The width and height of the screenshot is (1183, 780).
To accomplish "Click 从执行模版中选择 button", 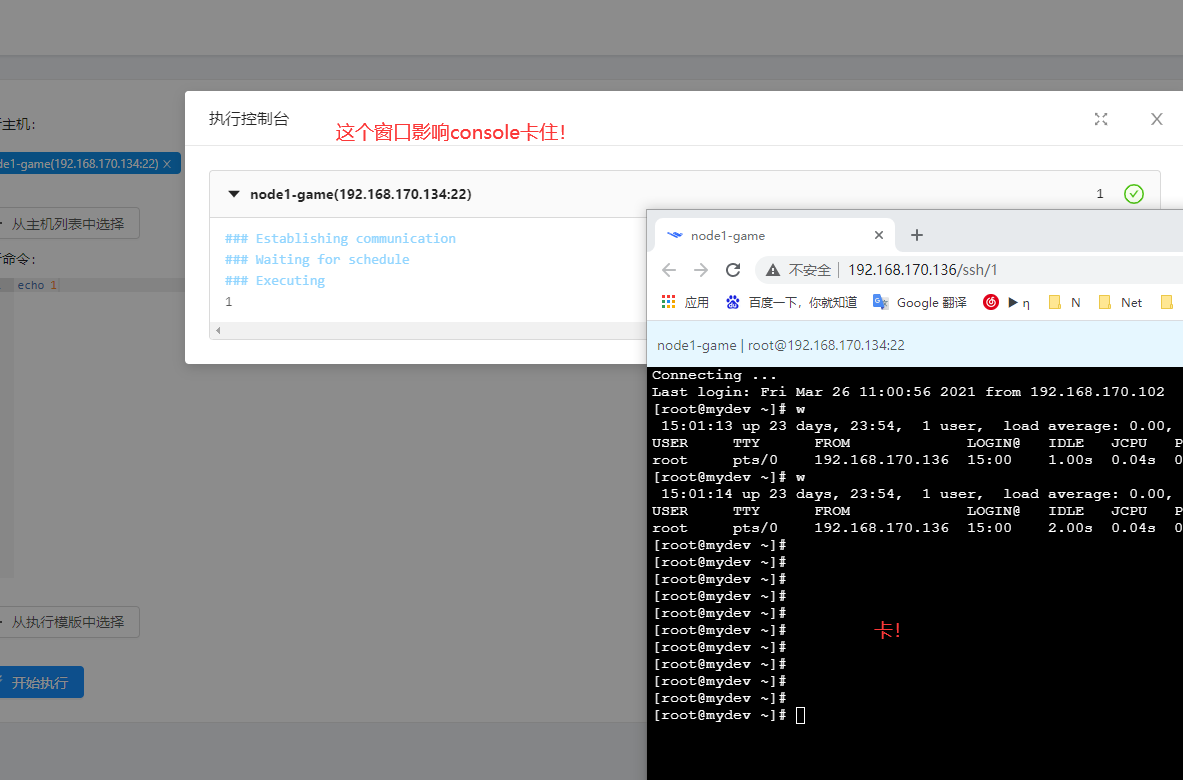I will click(69, 622).
